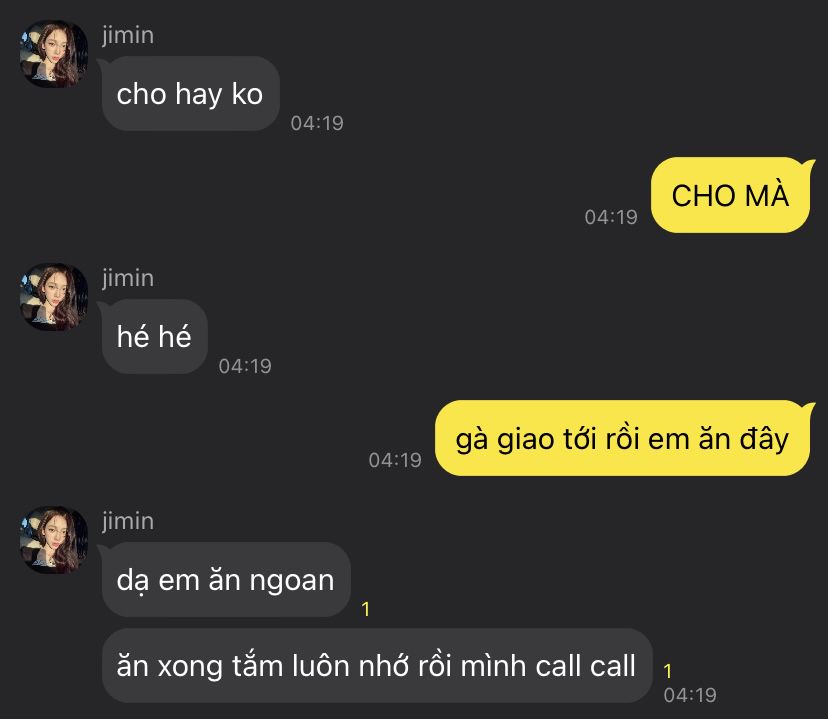The image size is (828, 719).
Task: Click the unread count 1 beside "dạ em ăn ngoan"
Action: [x=365, y=609]
